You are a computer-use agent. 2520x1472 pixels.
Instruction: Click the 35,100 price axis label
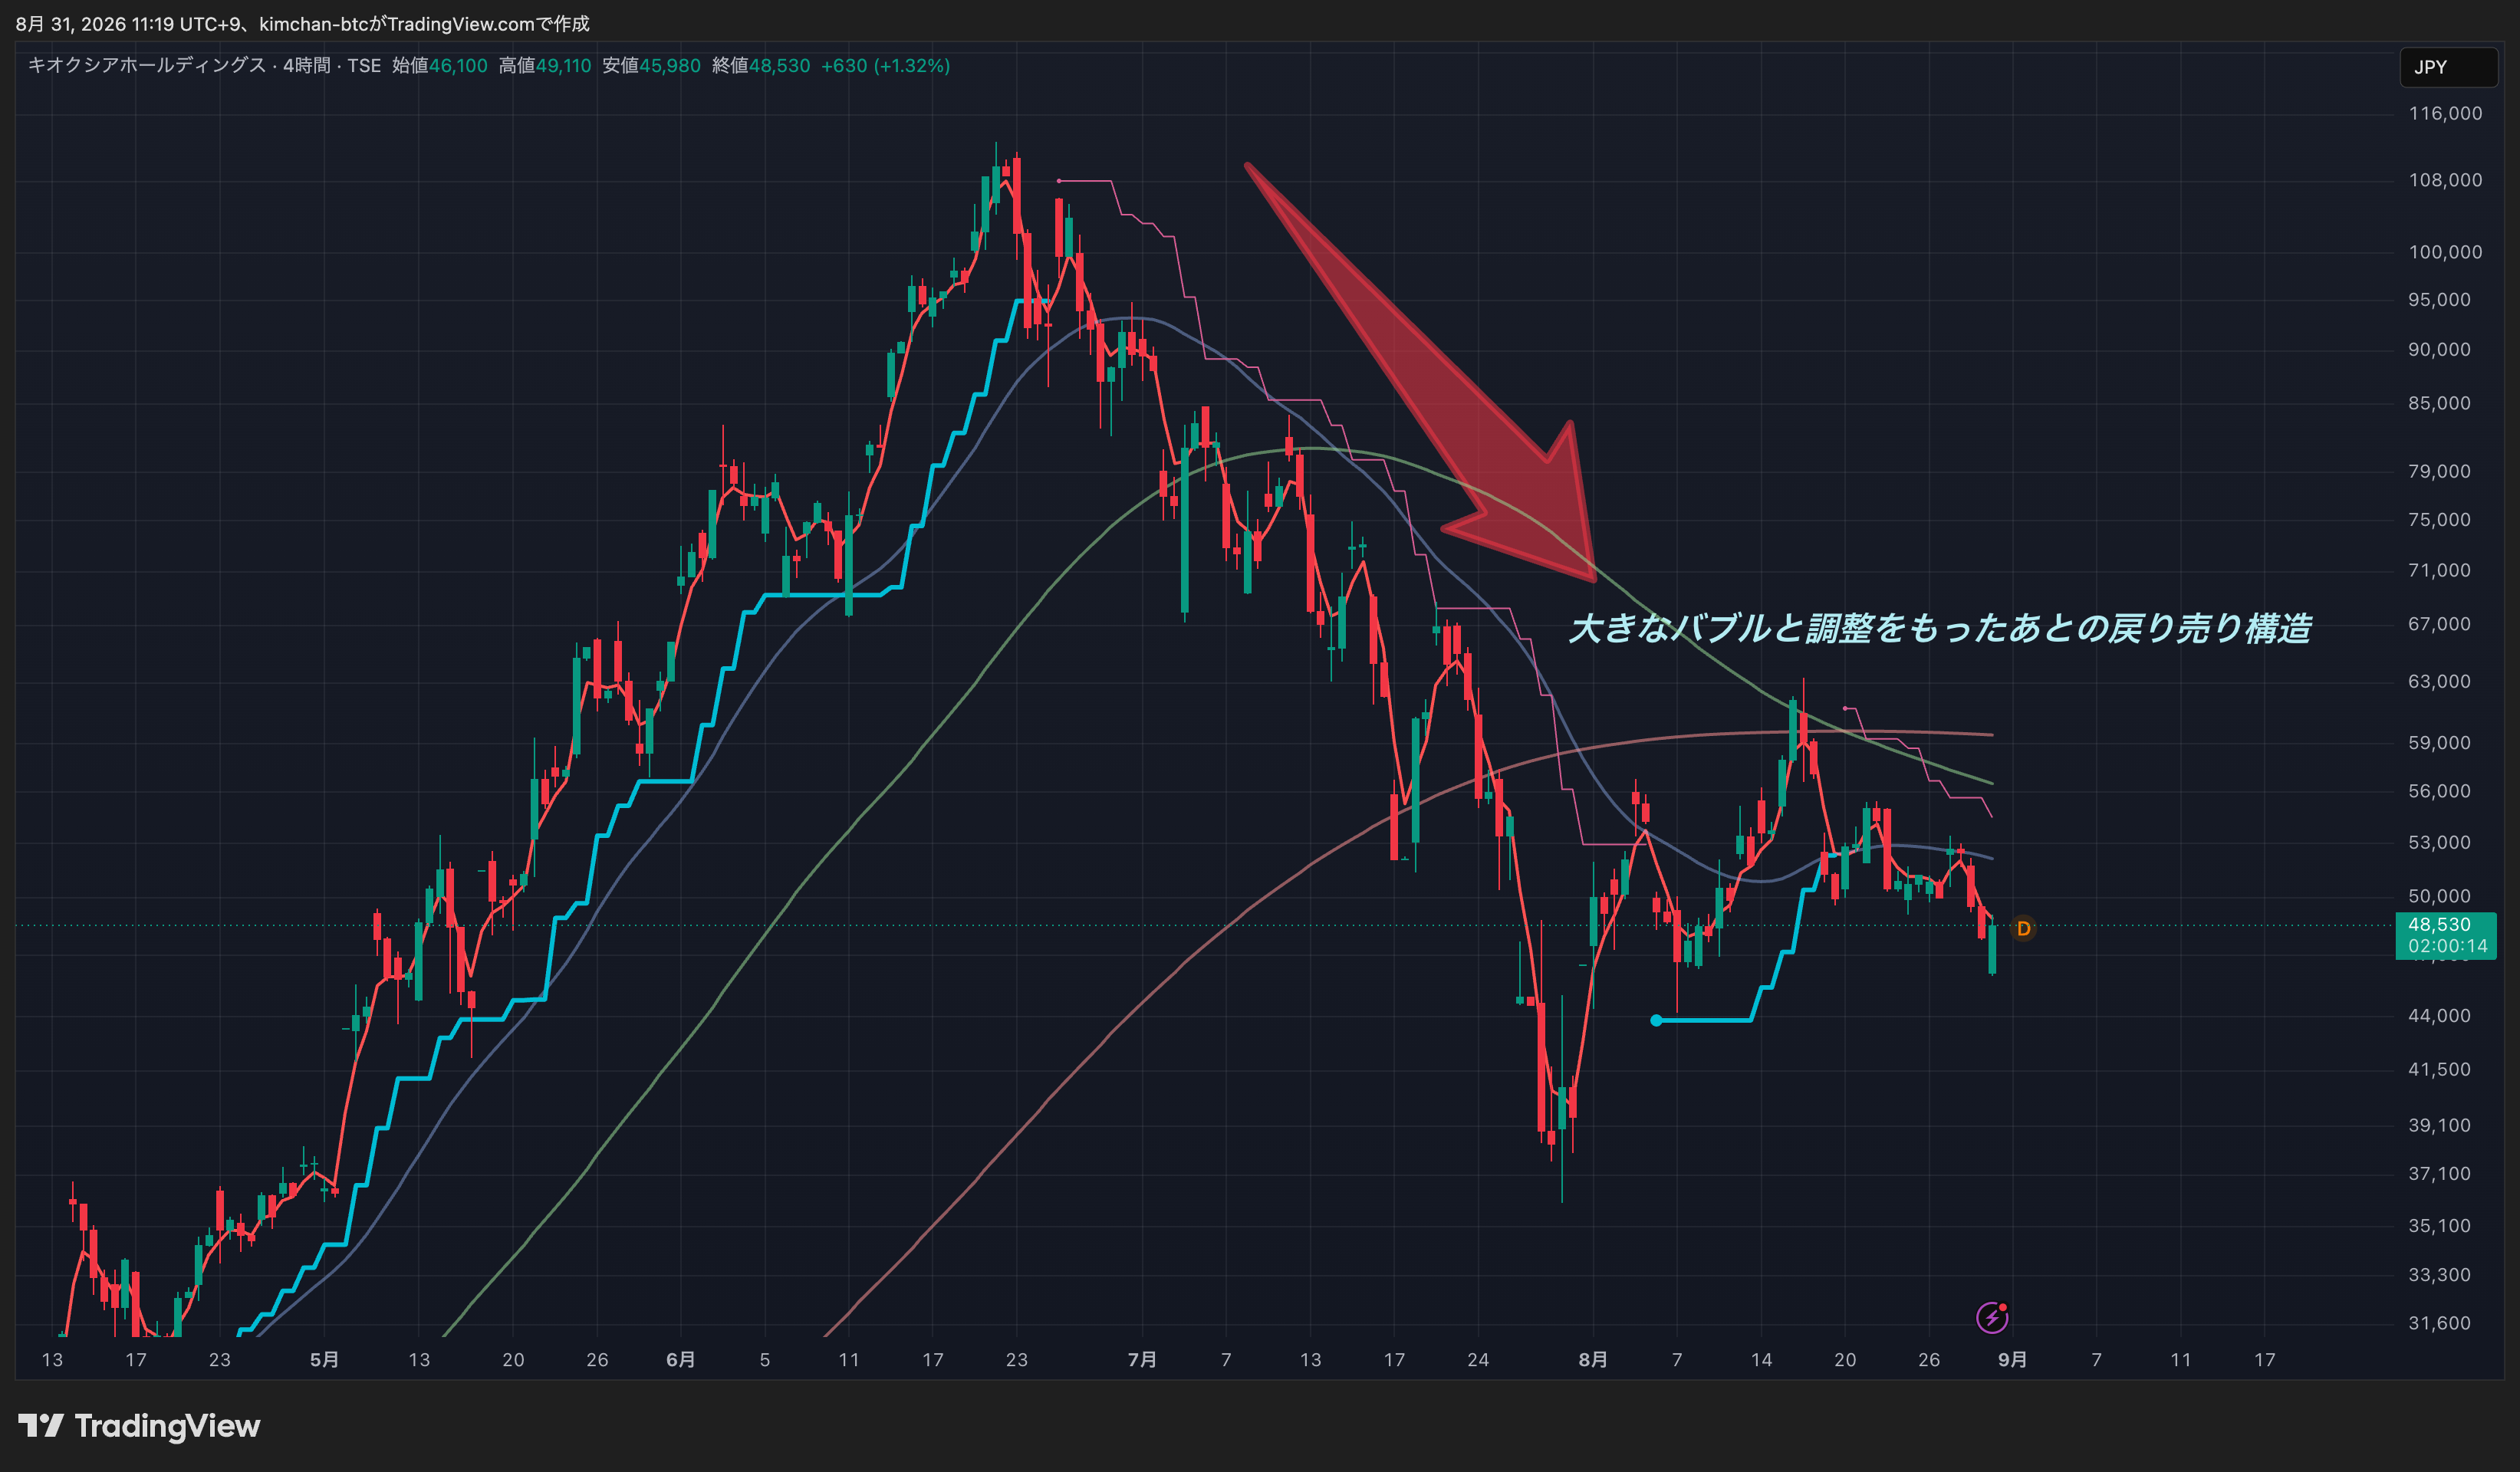point(2439,1226)
